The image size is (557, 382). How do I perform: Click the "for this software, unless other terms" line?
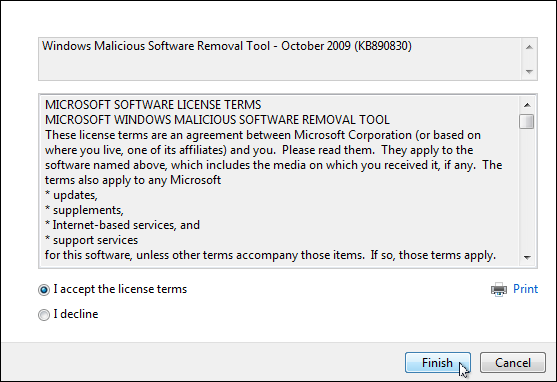pyautogui.click(x=270, y=255)
